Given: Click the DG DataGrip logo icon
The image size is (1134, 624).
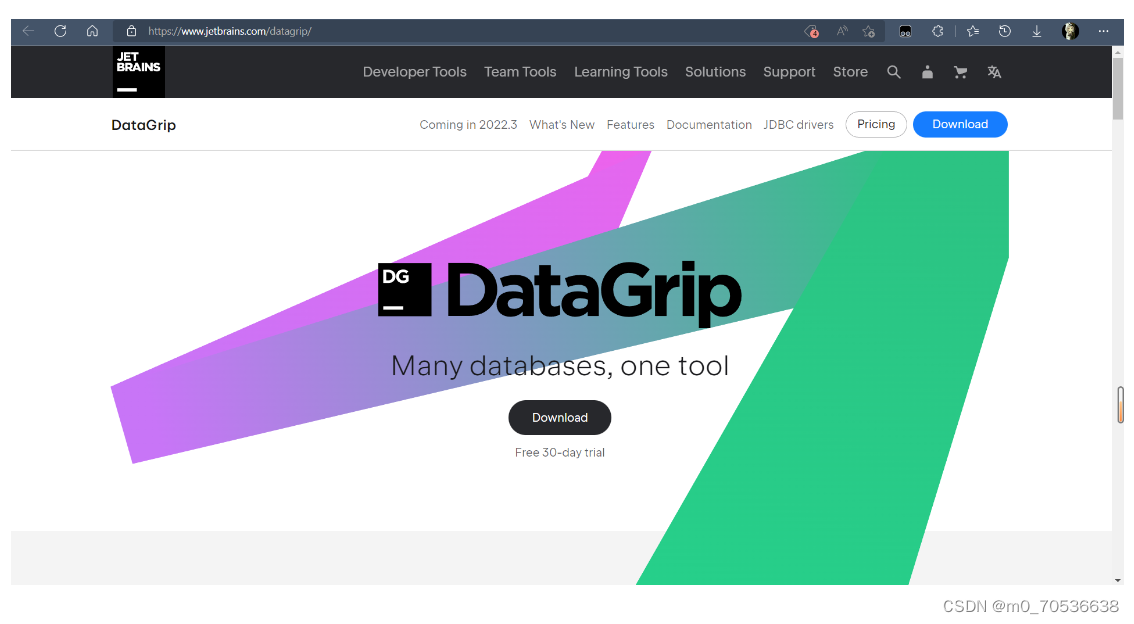Looking at the screenshot, I should (405, 290).
